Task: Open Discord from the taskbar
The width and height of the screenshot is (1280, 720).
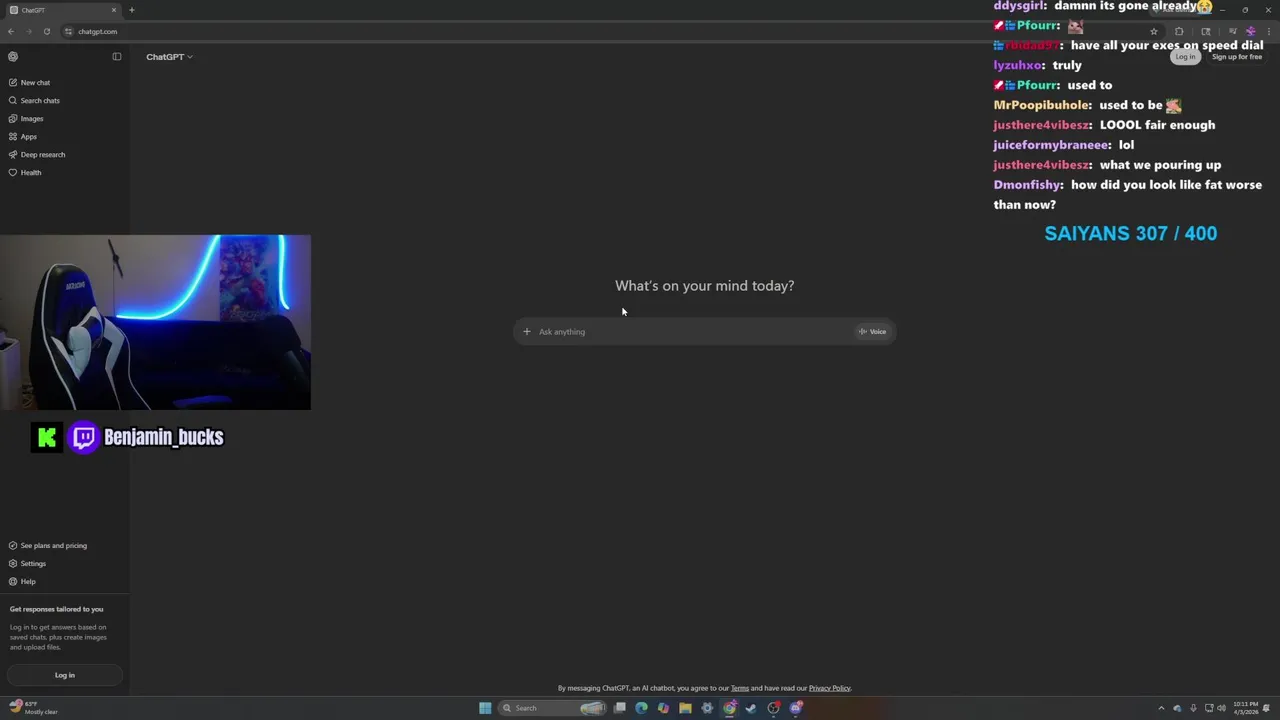Action: 796,708
